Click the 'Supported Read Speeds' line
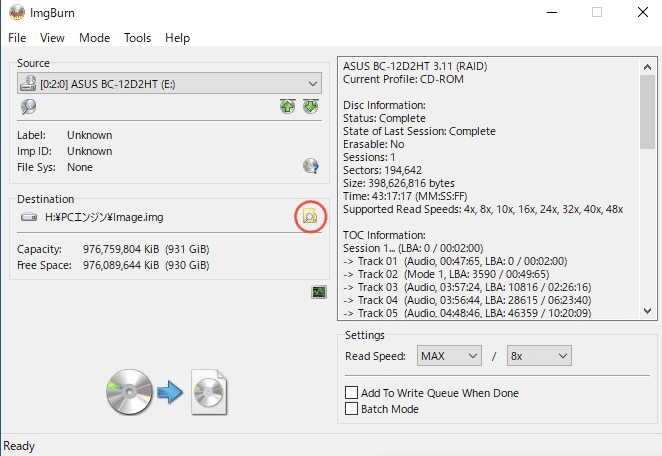Screen dimensions: 662x456 click(x=483, y=209)
